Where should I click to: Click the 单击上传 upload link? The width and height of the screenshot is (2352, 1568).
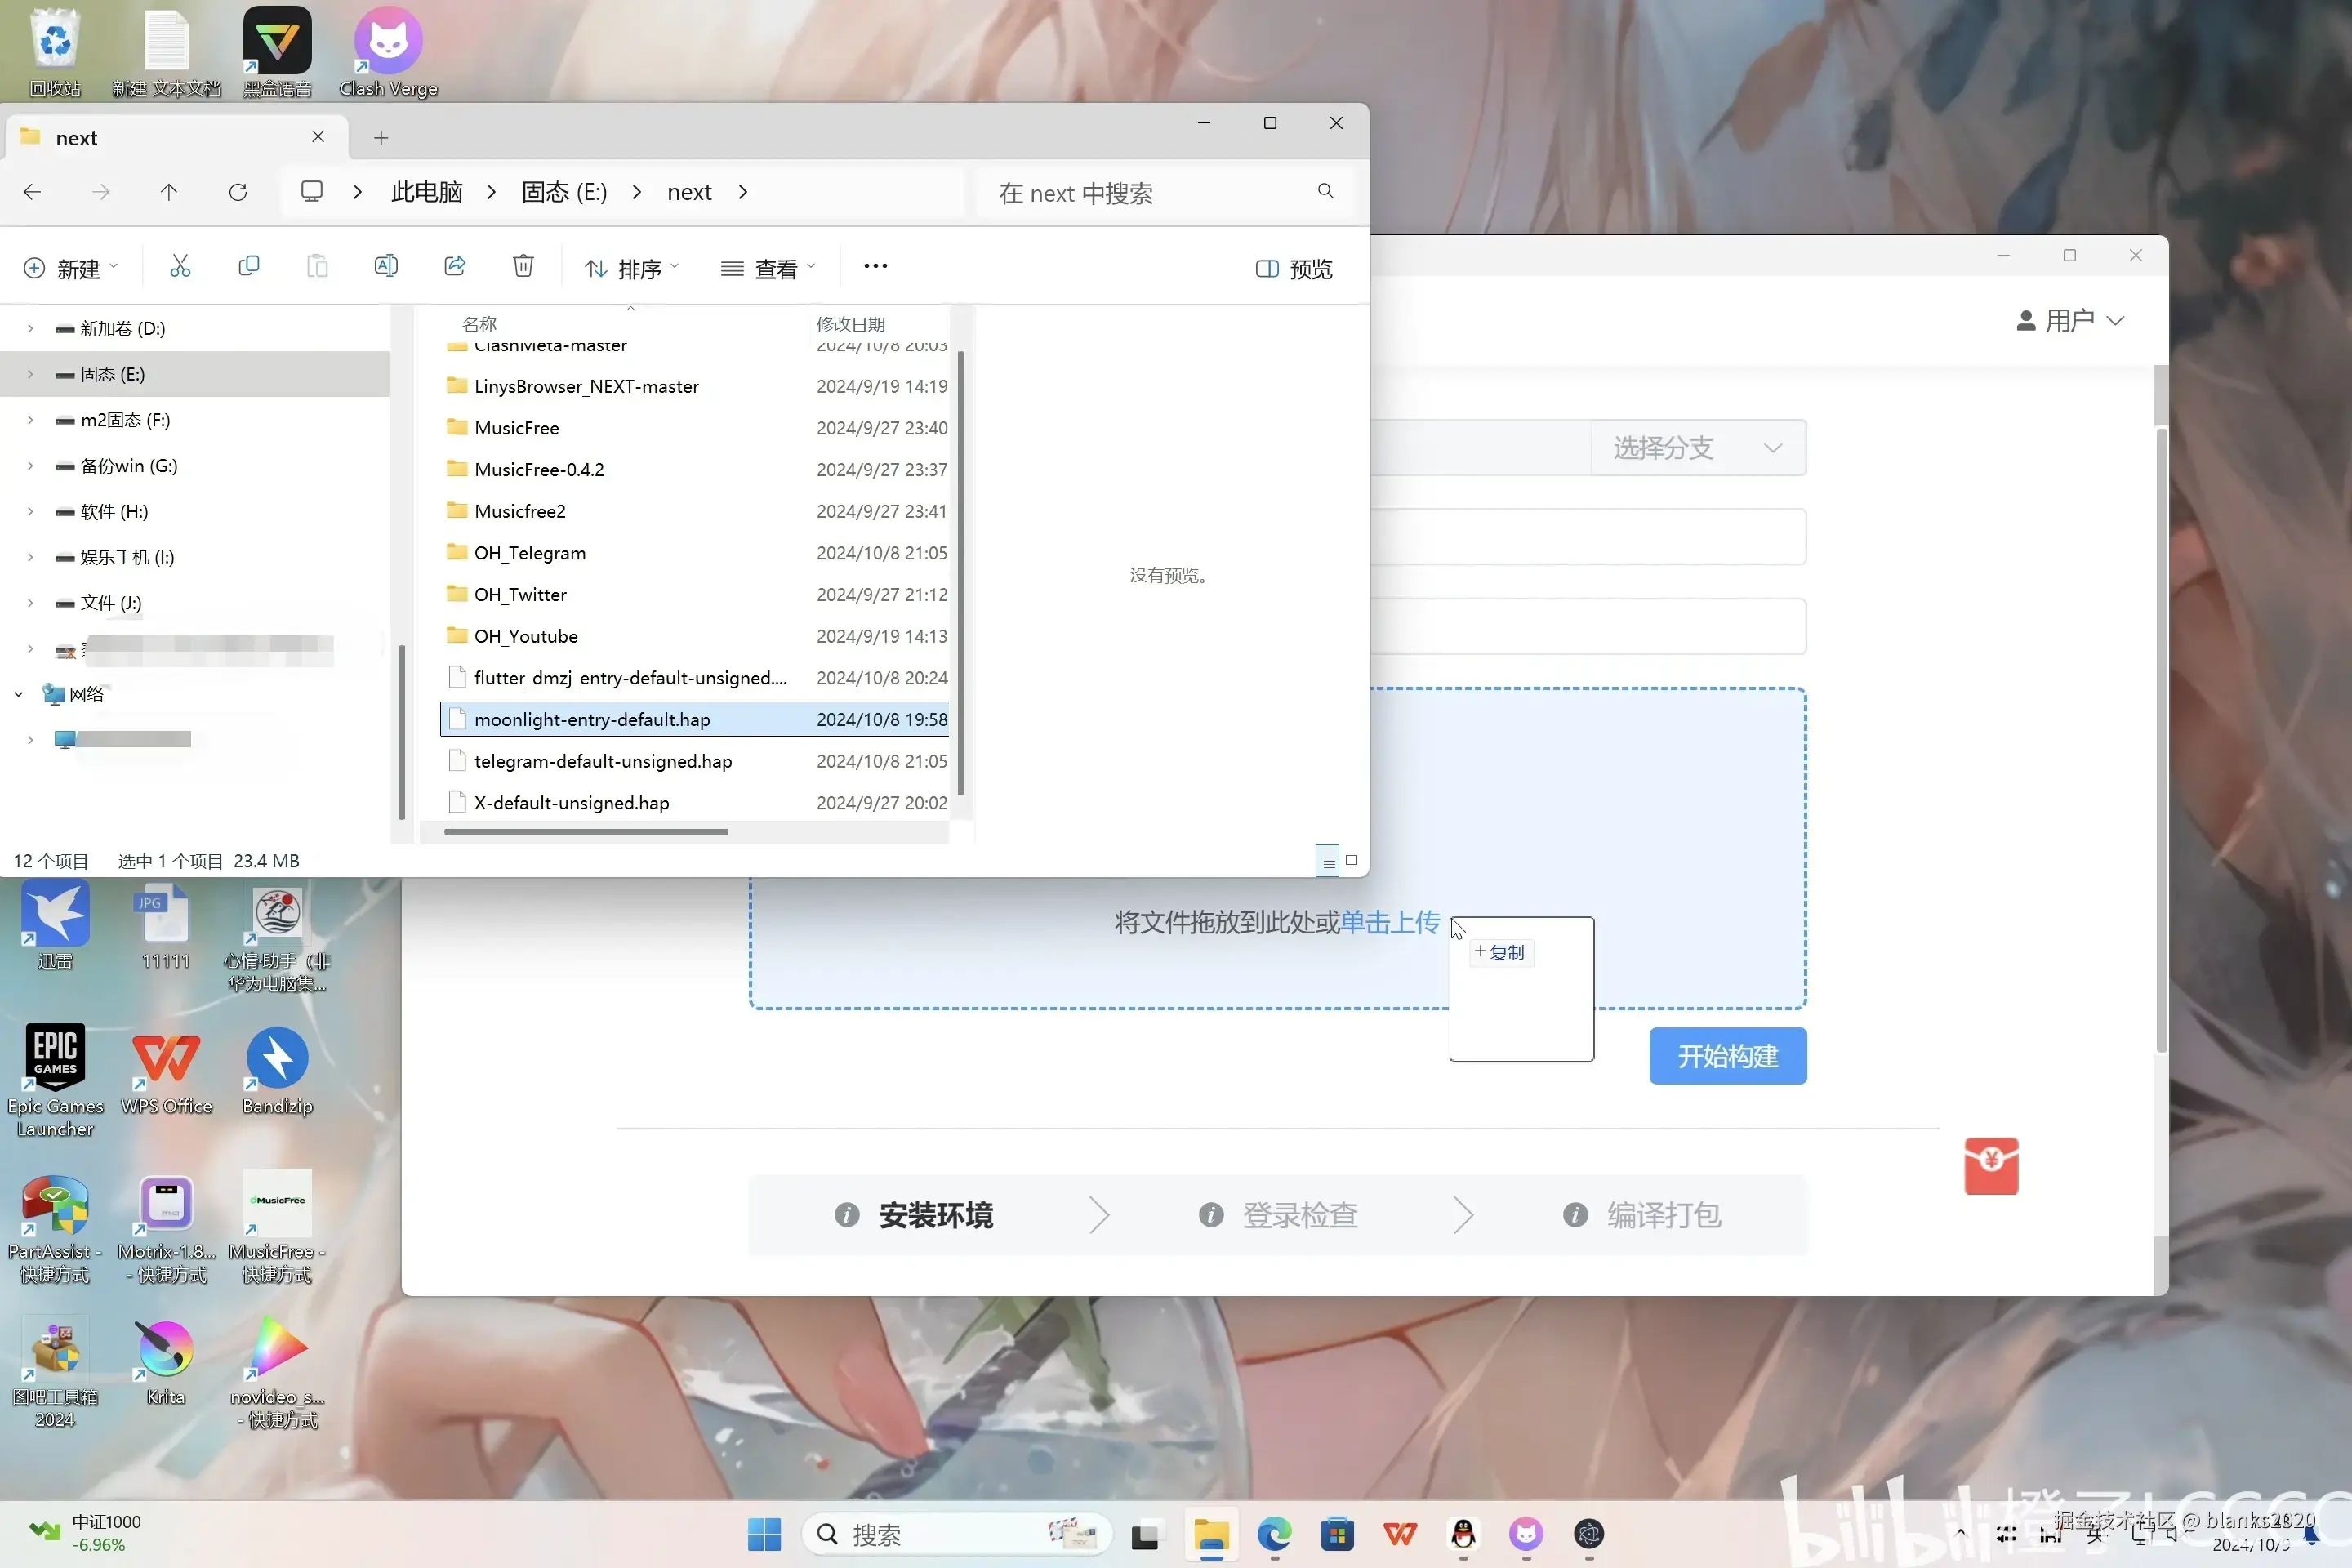[x=1389, y=922]
